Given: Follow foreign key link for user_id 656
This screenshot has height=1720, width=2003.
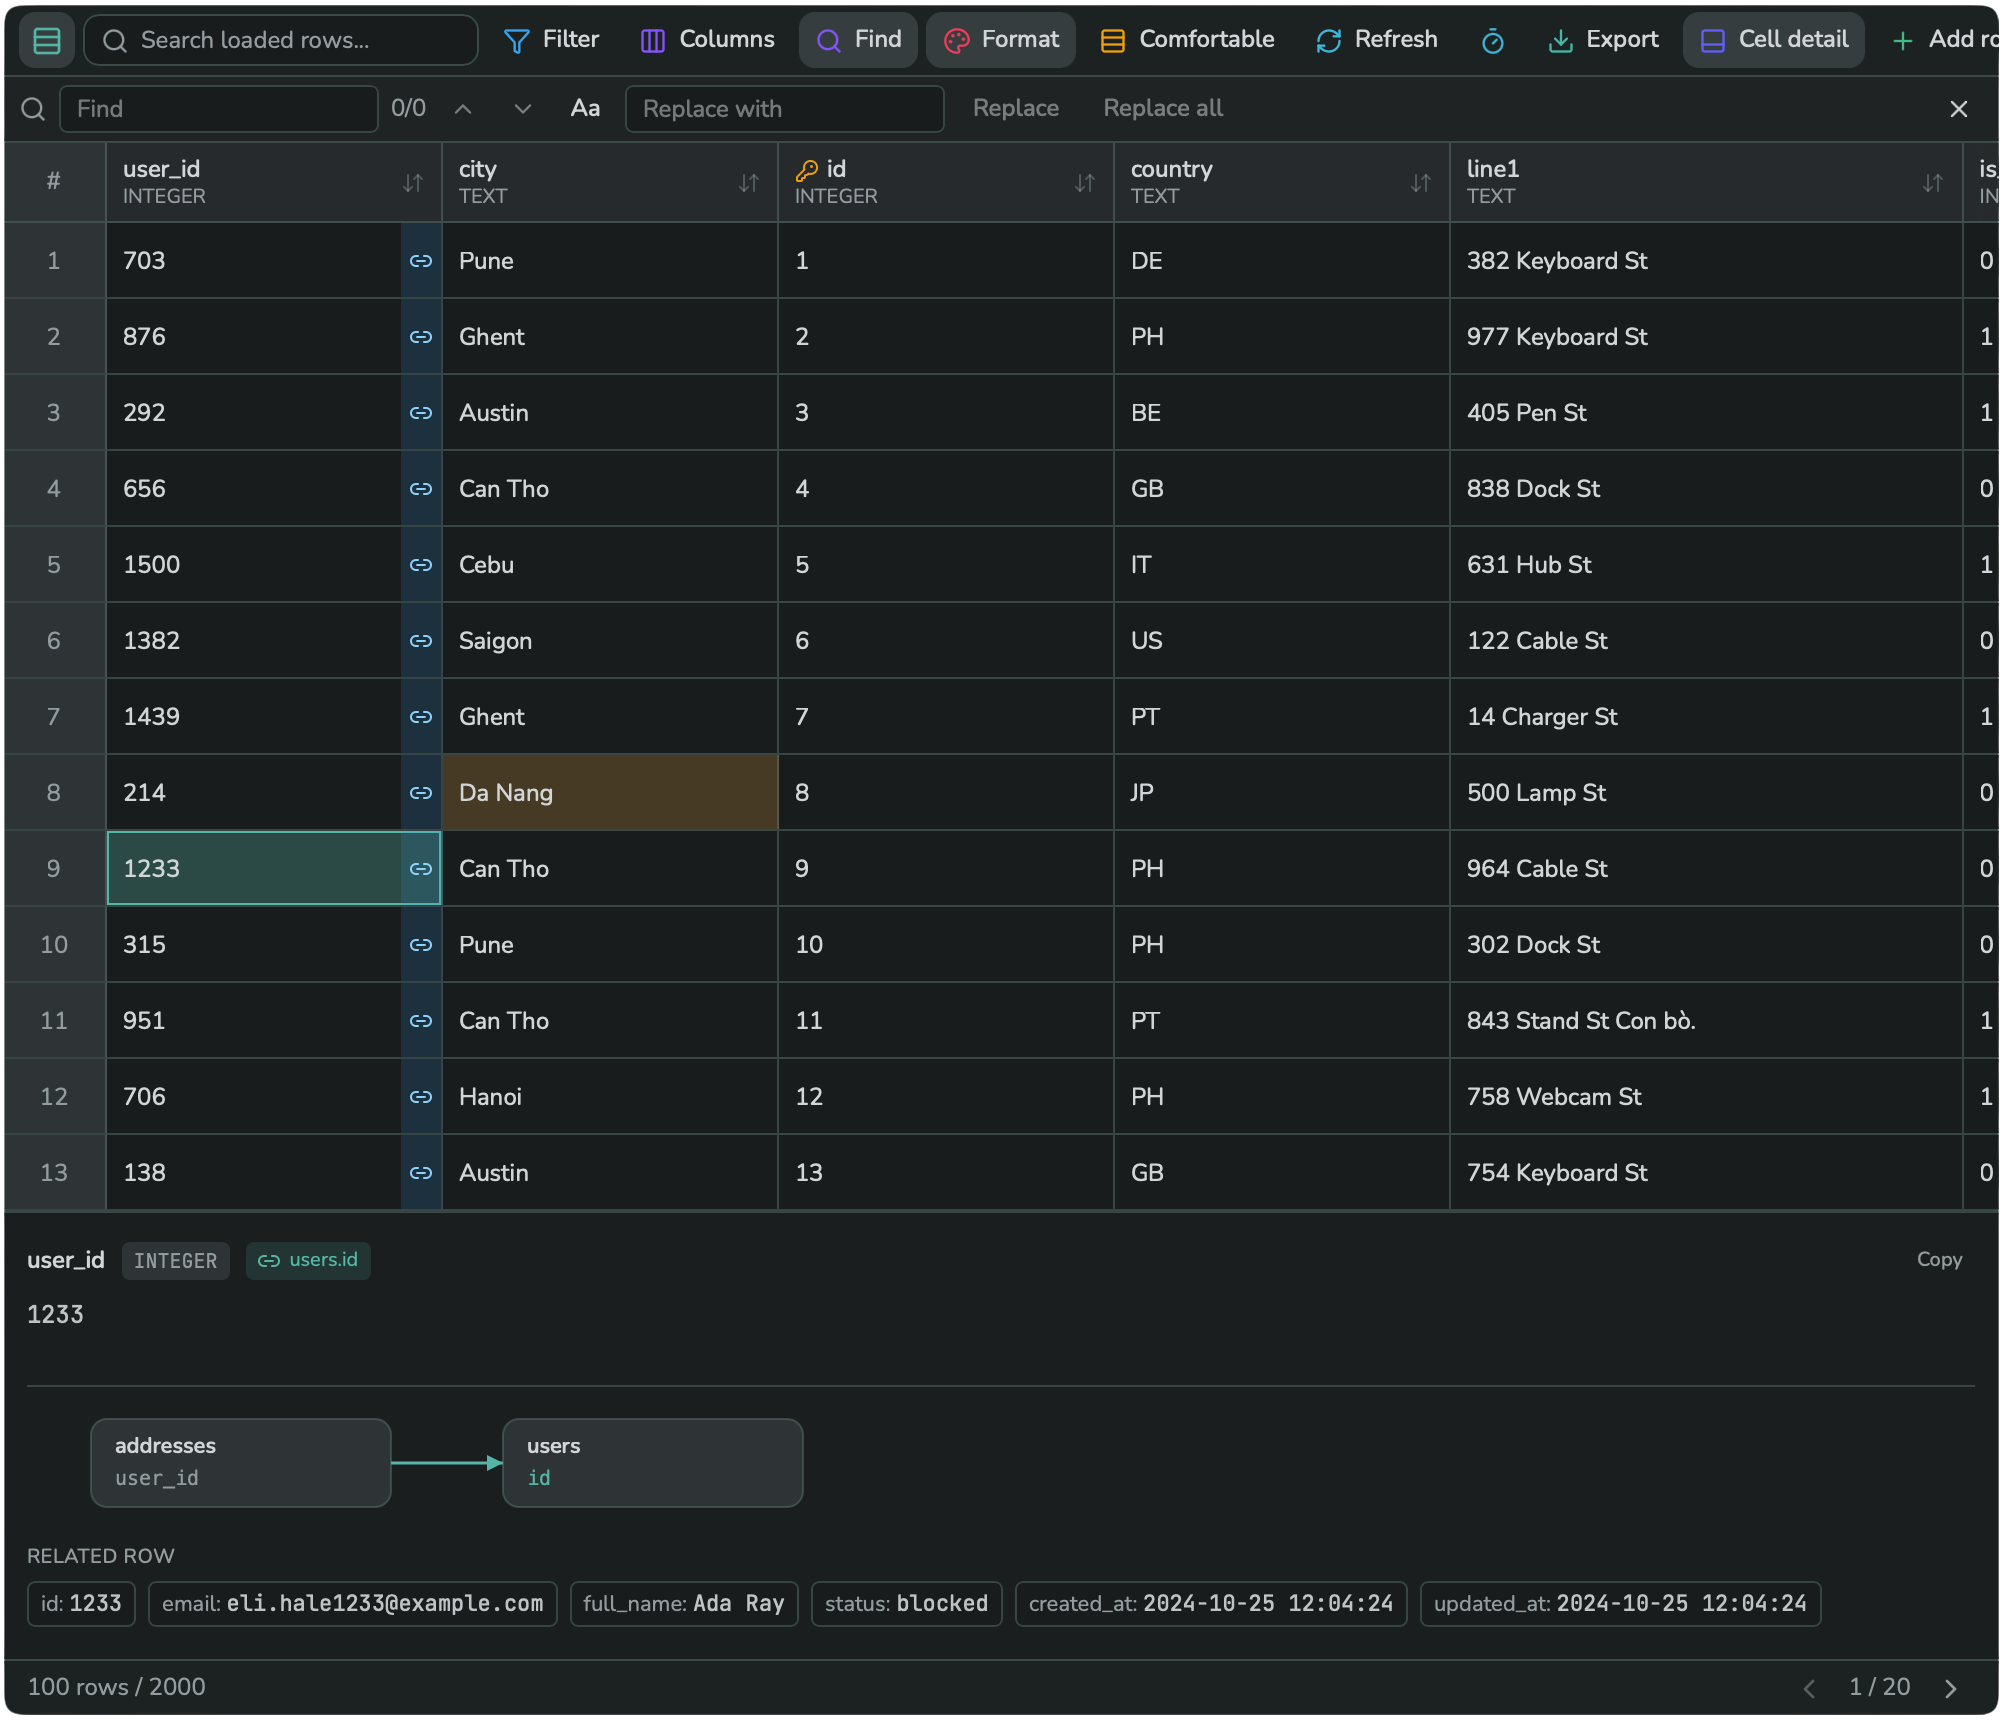Looking at the screenshot, I should (421, 489).
